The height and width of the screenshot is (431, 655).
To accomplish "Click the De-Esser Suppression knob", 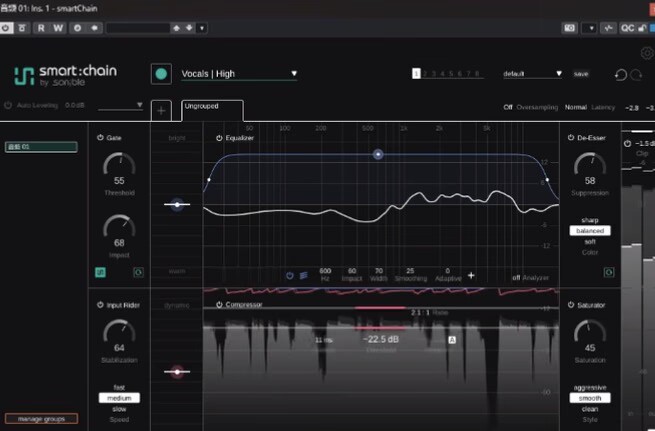I will point(590,164).
